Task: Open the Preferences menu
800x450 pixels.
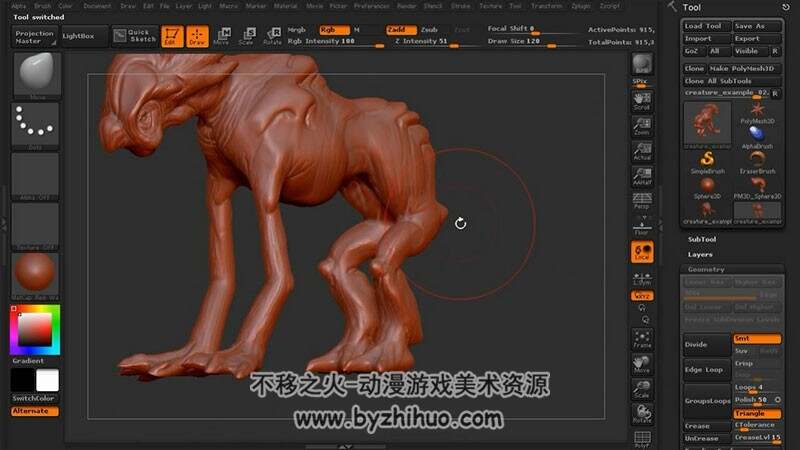Action: point(371,6)
